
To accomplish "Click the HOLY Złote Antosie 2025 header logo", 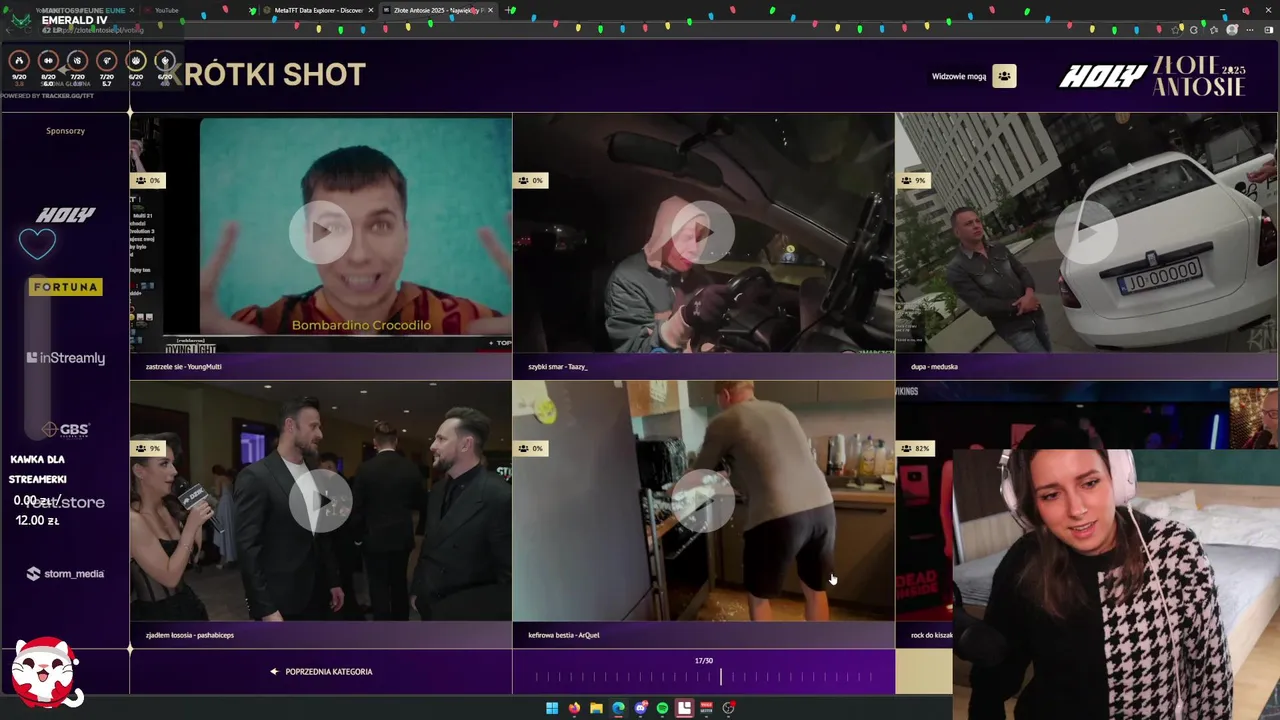I will pos(1152,75).
